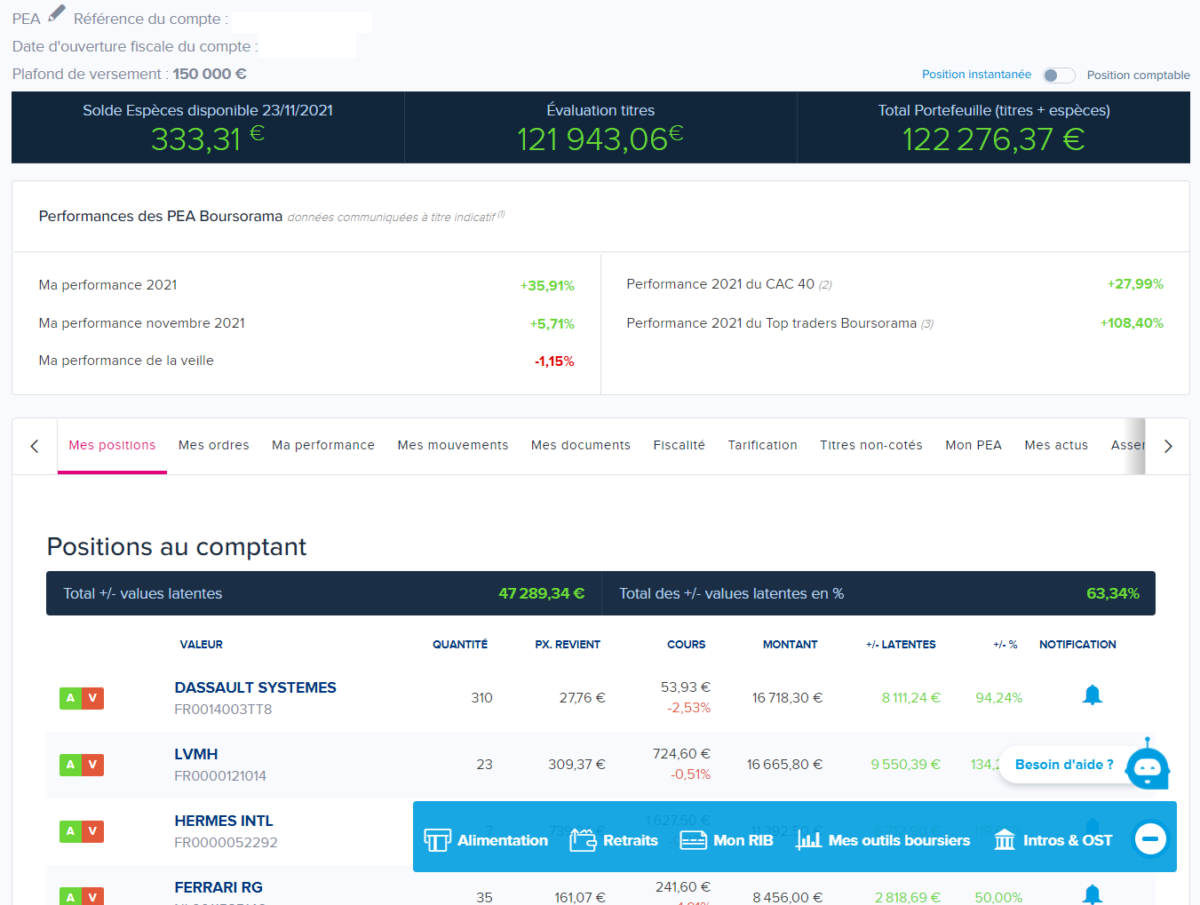1200x905 pixels.
Task: Click the PX. REVIENT column header
Action: [568, 645]
